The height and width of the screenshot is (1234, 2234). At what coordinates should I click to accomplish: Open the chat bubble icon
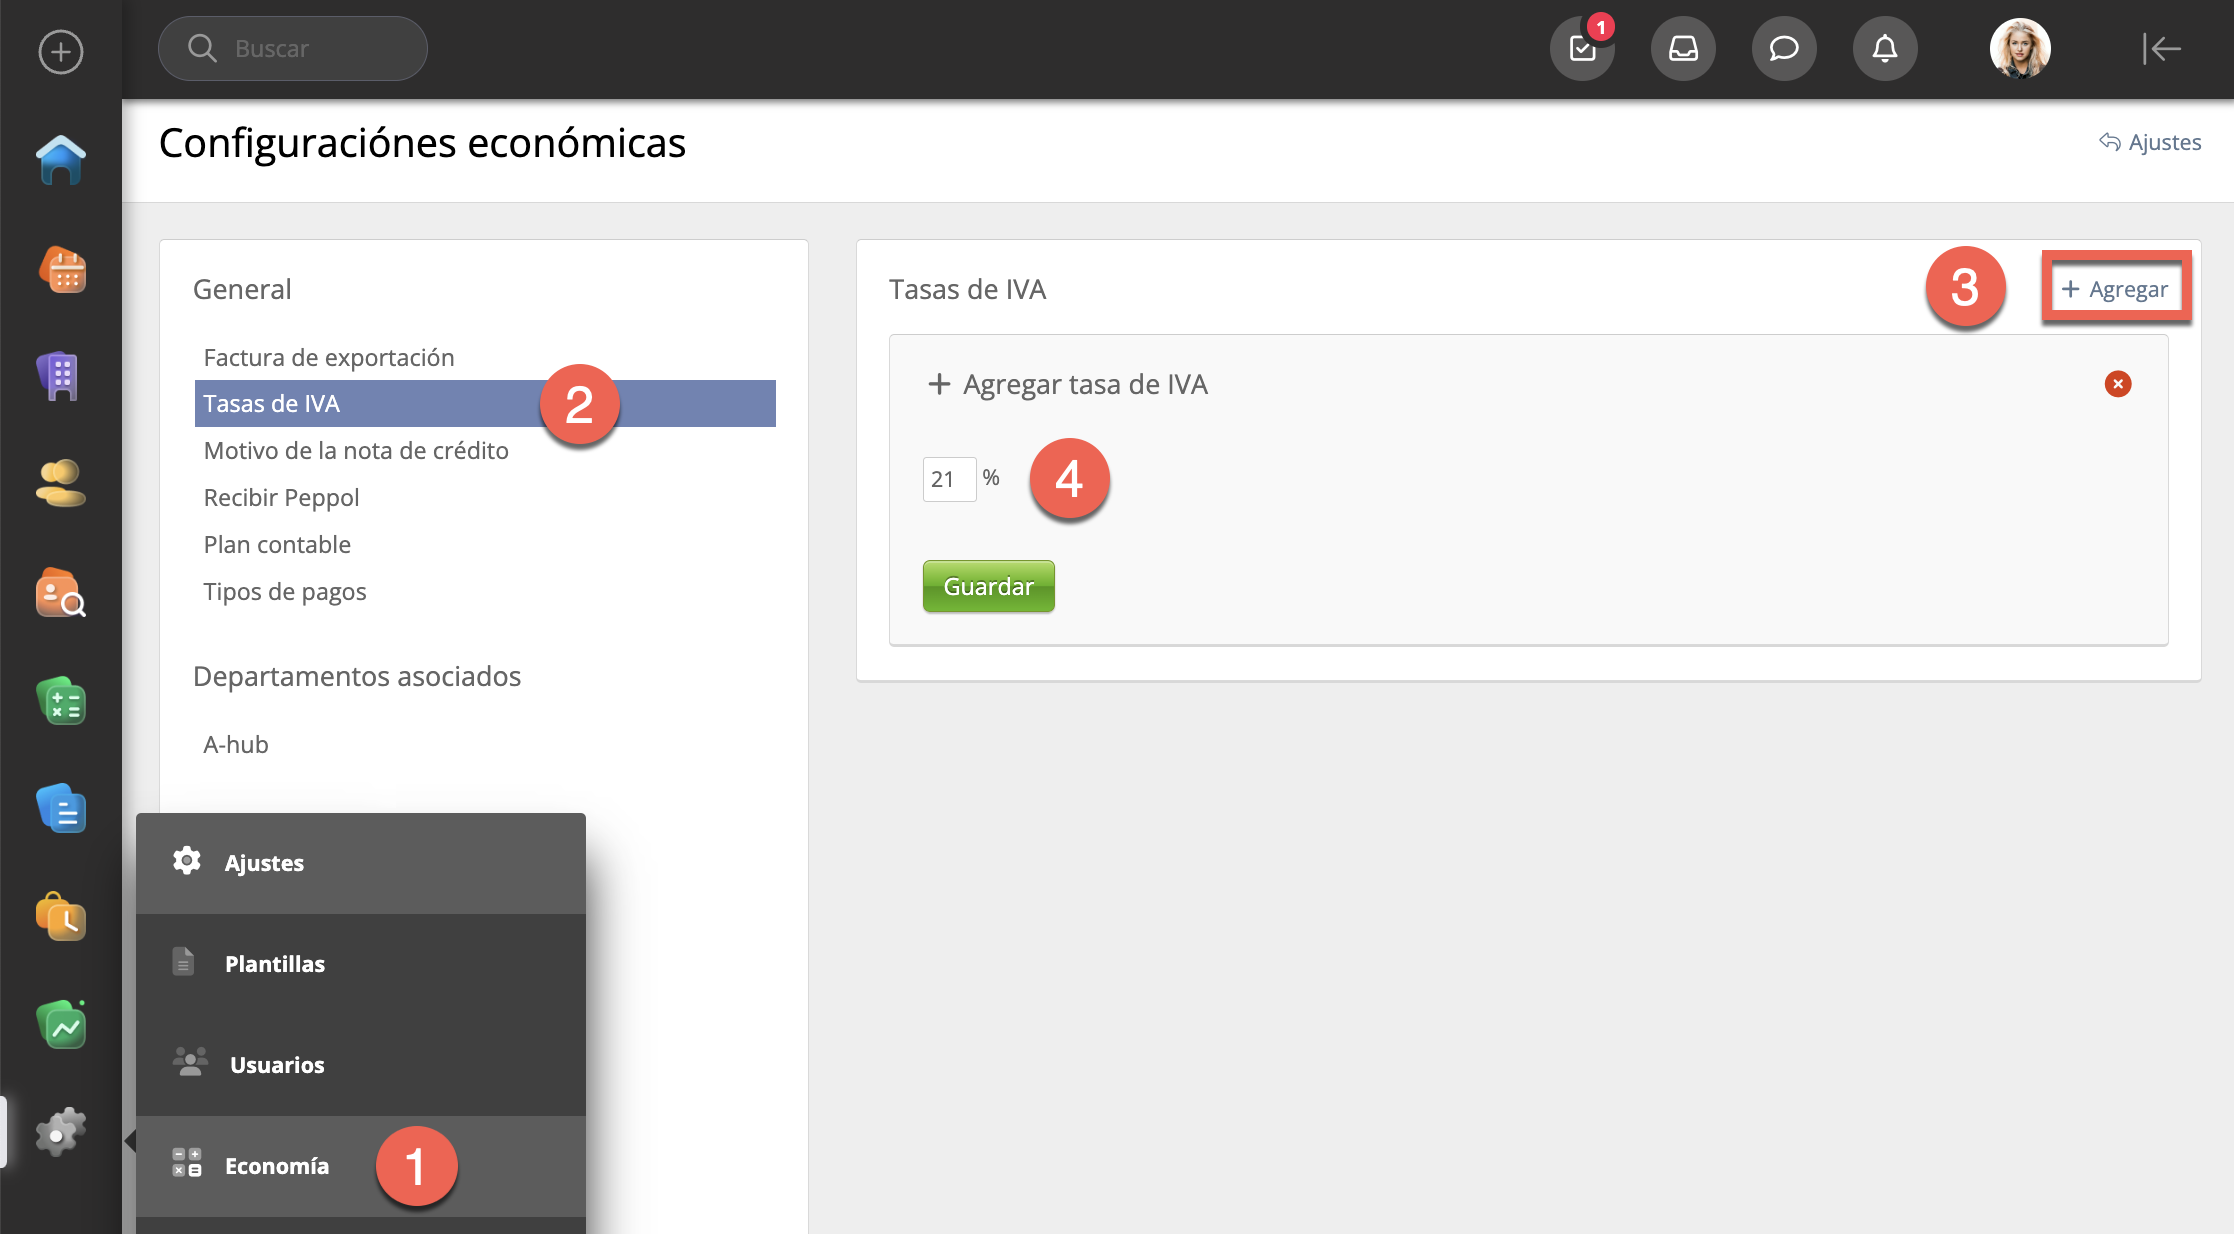pyautogui.click(x=1784, y=48)
